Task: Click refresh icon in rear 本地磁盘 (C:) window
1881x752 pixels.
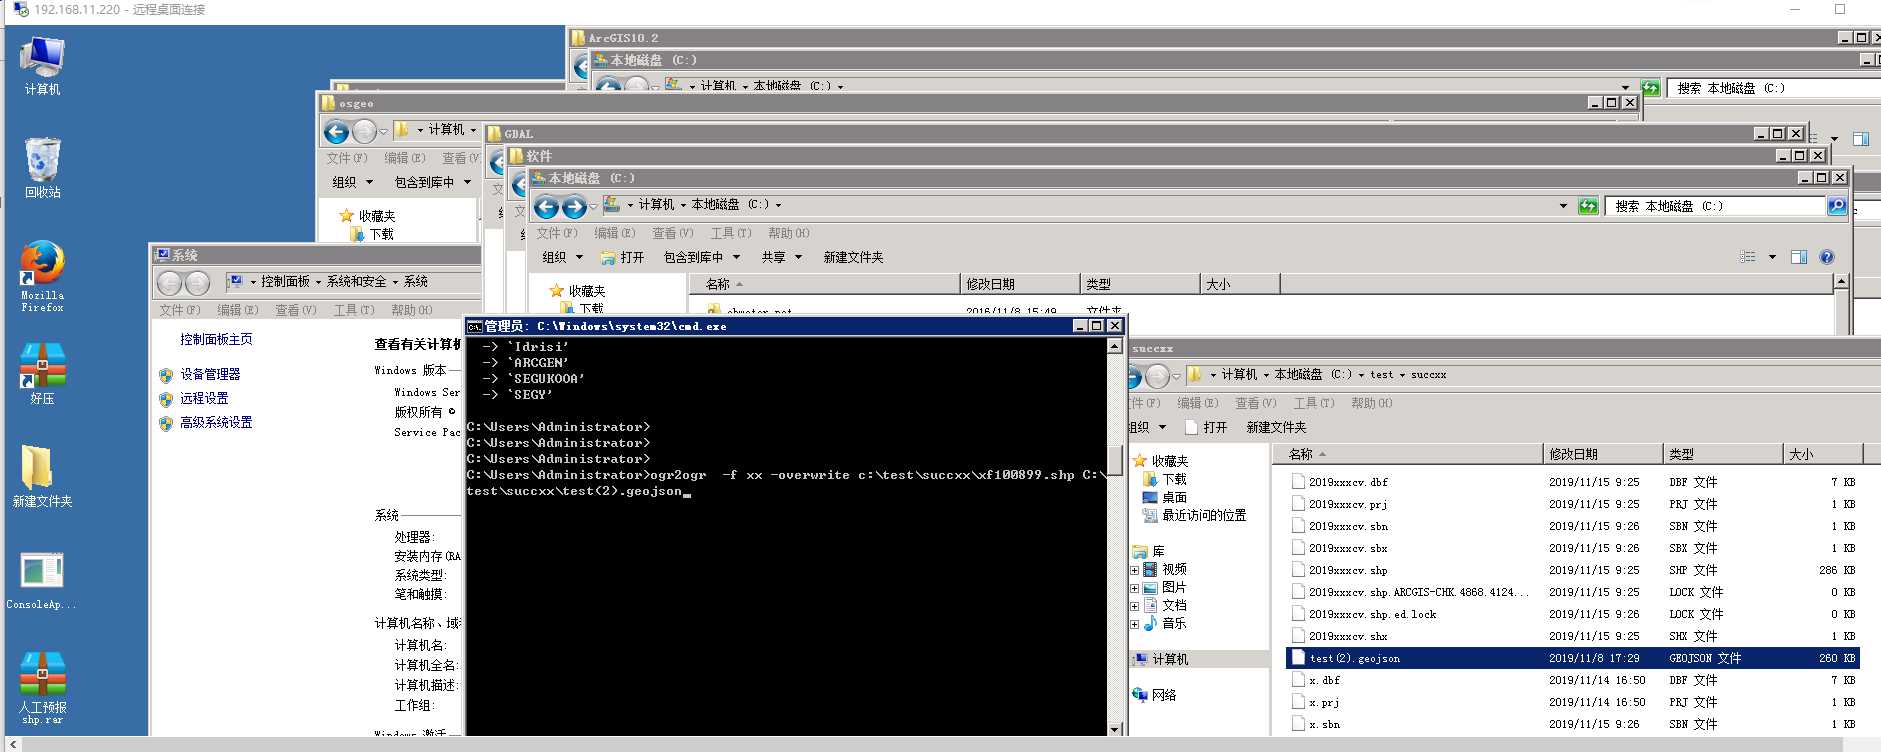Action: 1650,88
